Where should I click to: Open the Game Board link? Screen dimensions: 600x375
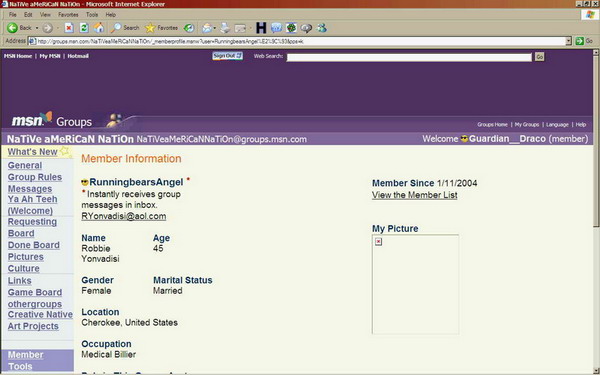[35, 292]
